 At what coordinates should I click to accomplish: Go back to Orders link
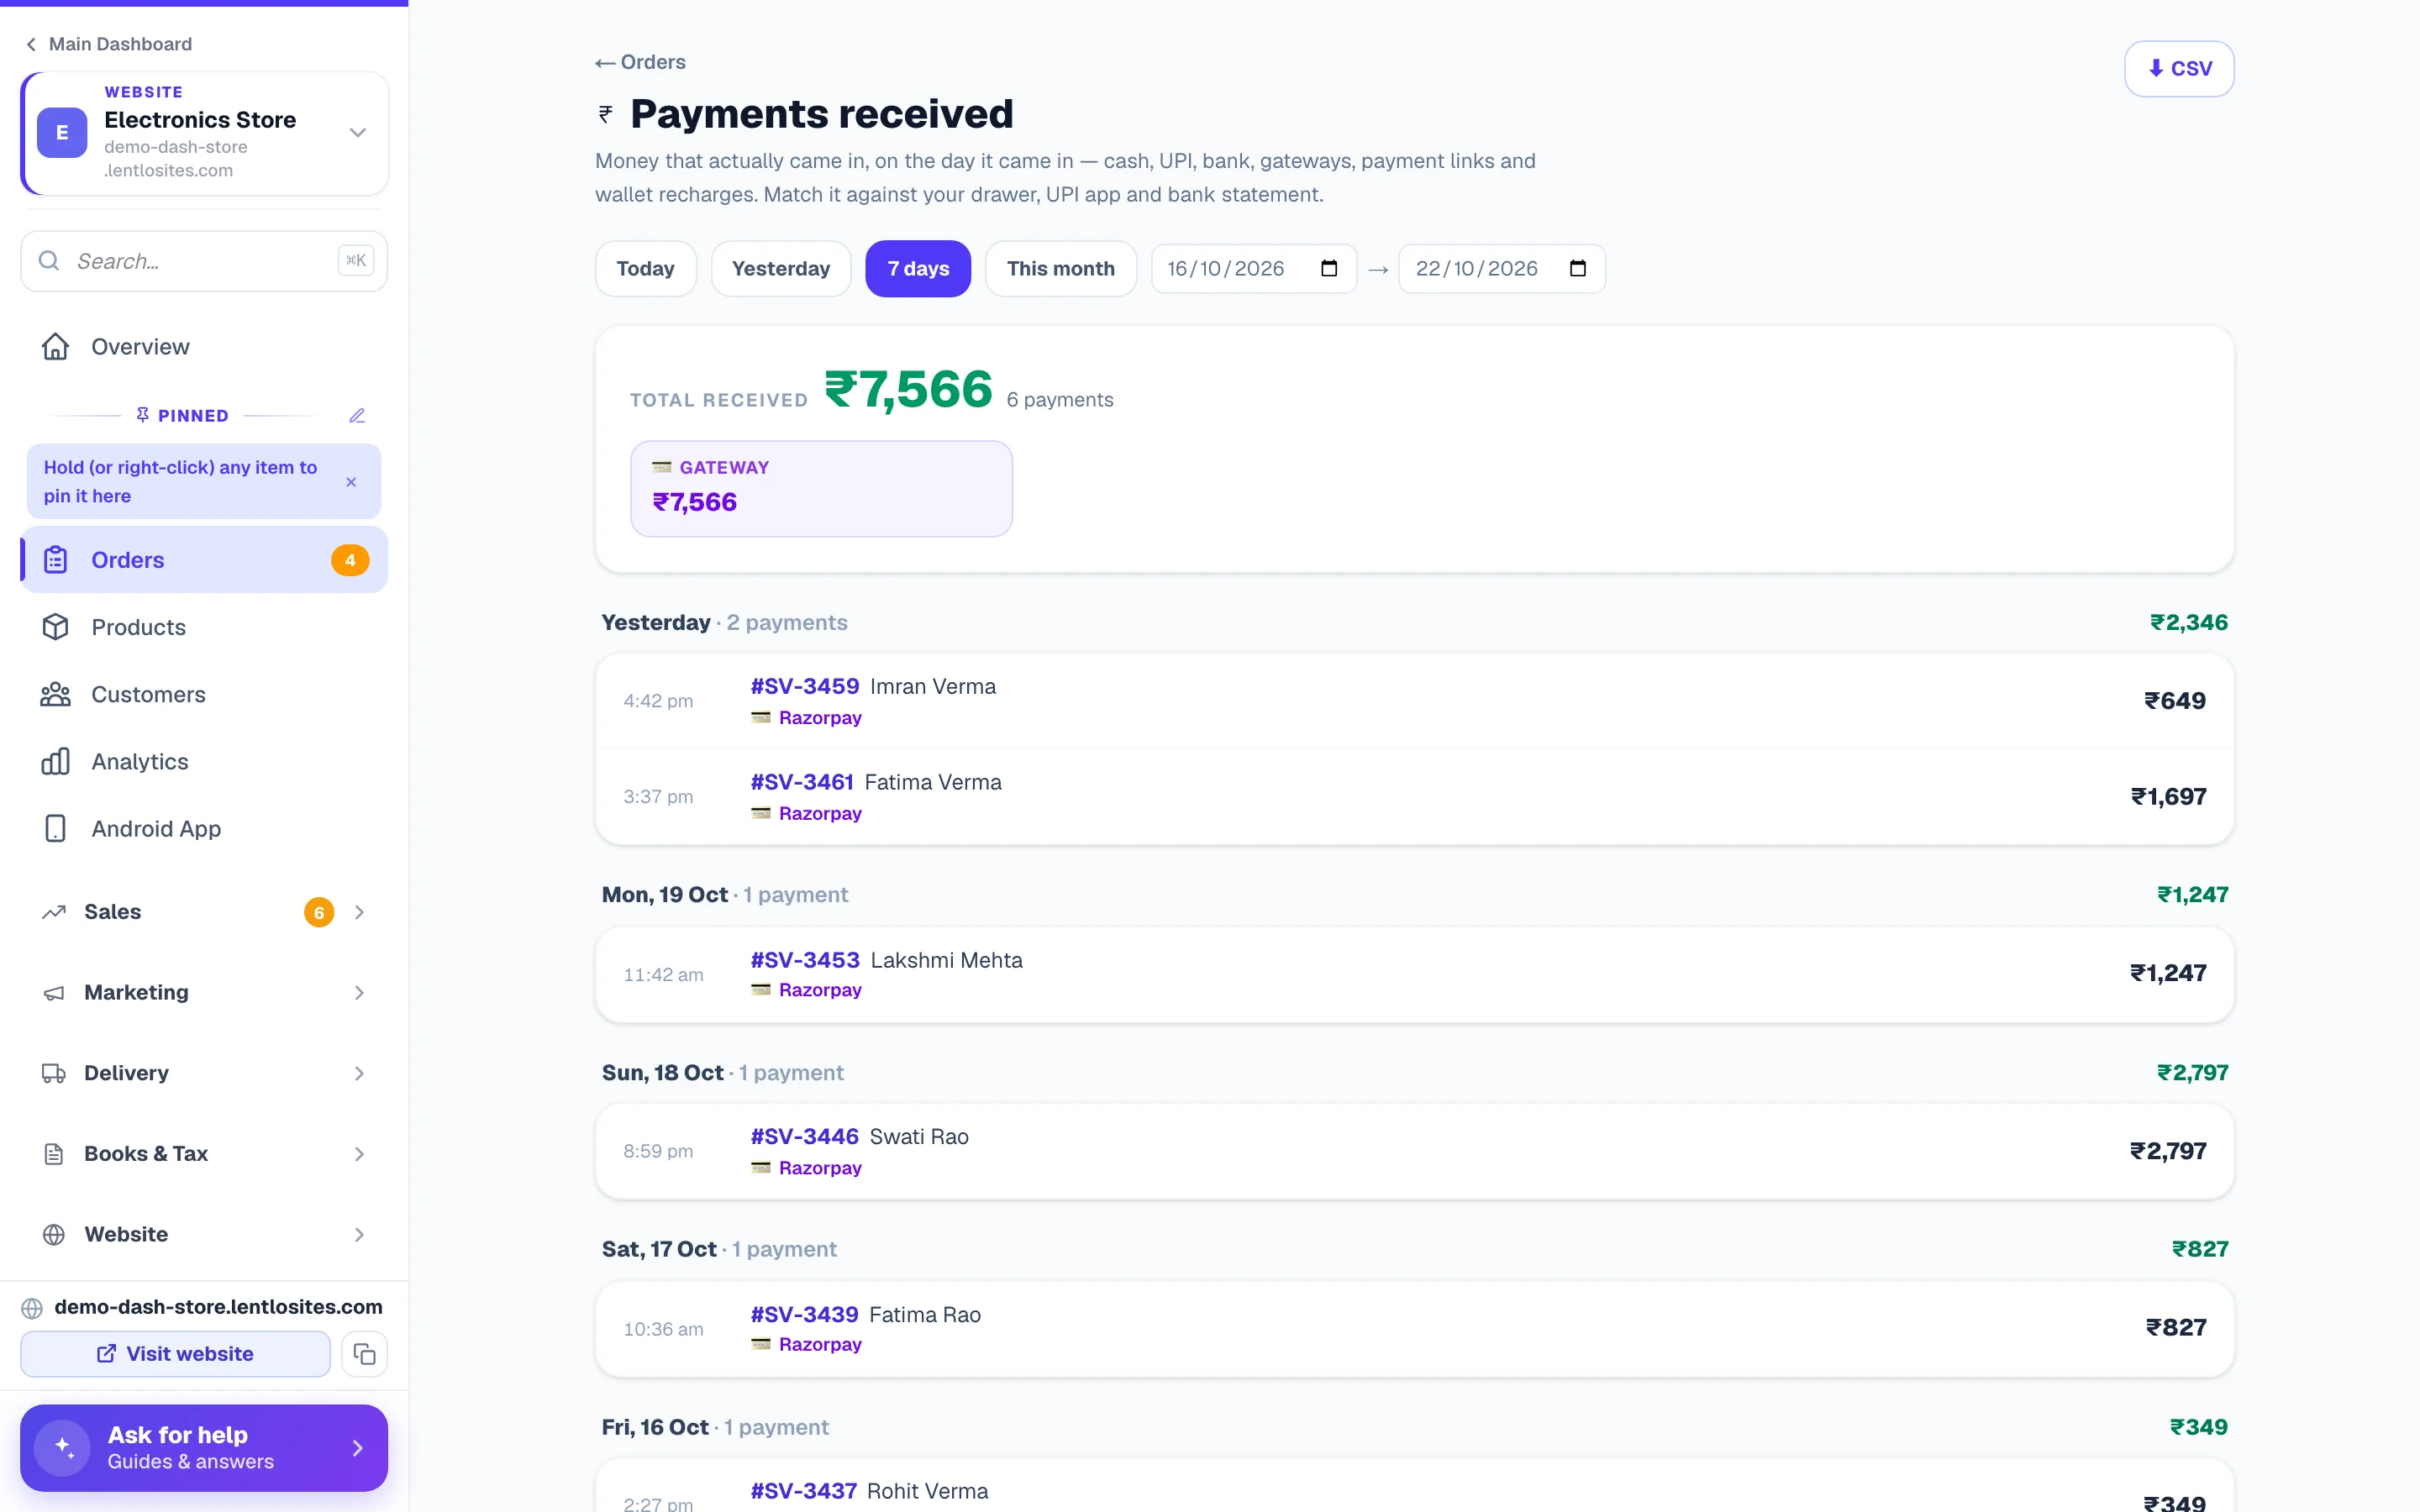point(640,62)
